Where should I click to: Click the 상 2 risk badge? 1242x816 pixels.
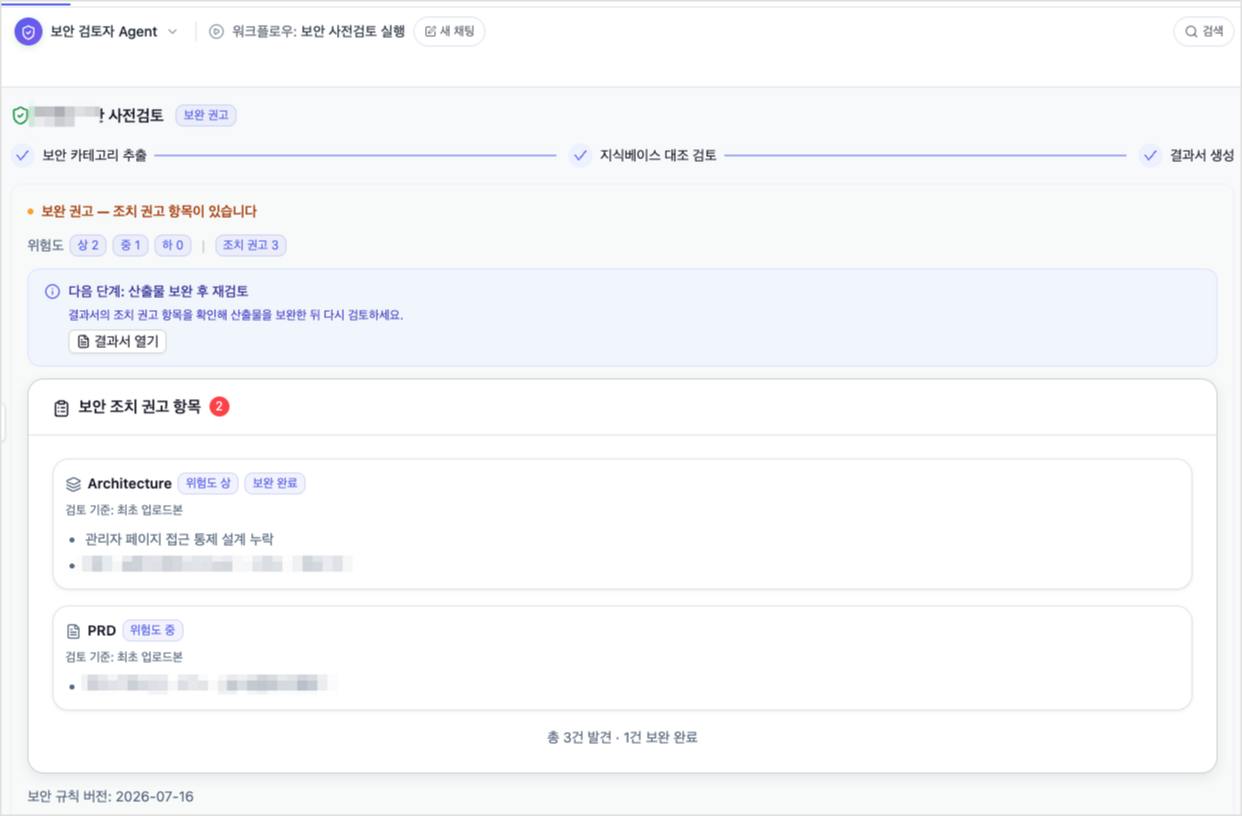click(x=88, y=245)
